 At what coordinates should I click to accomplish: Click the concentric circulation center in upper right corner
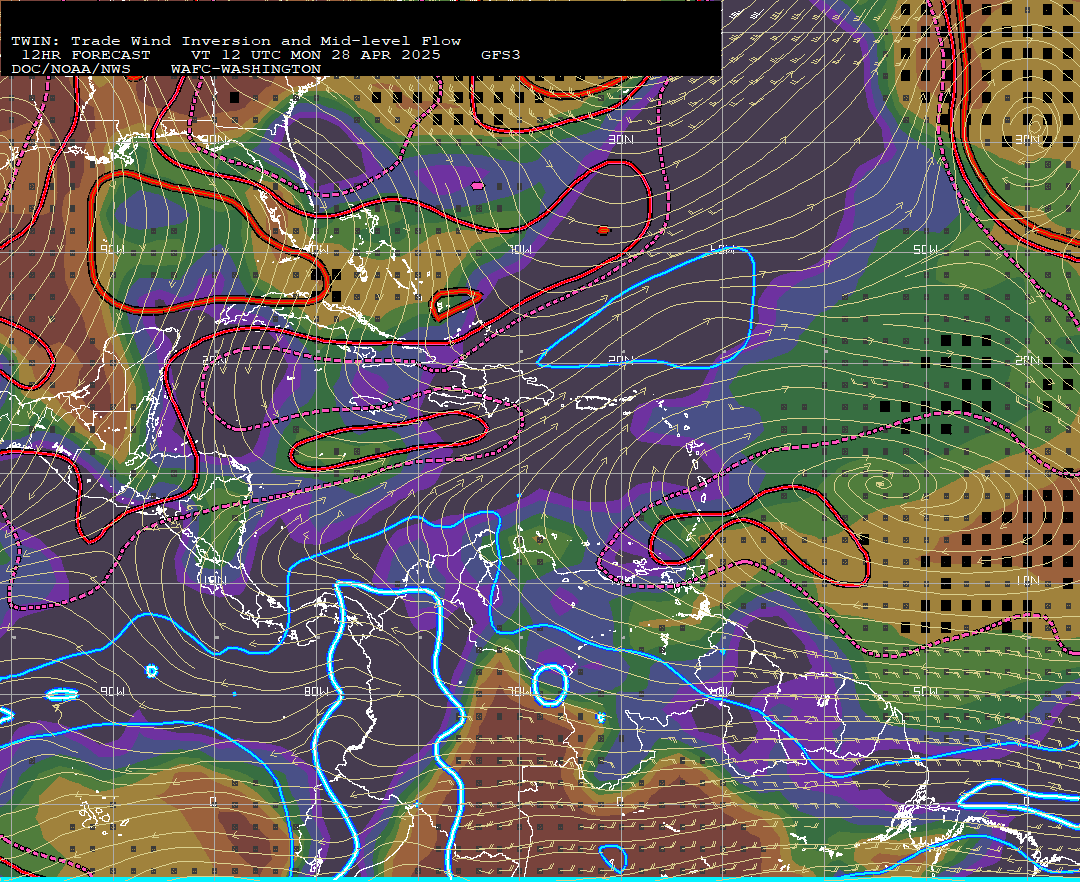point(1034,125)
